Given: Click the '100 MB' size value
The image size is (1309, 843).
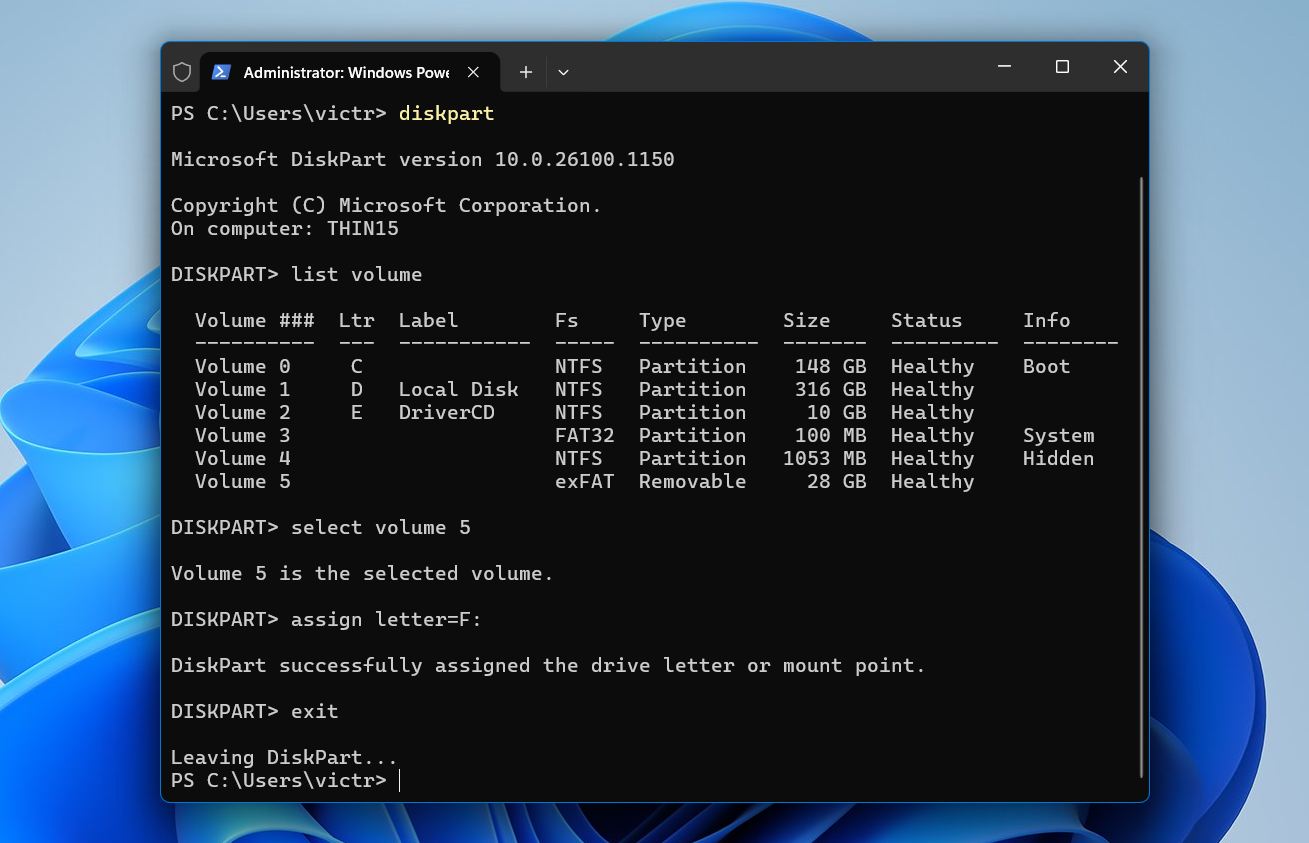Looking at the screenshot, I should (831, 435).
